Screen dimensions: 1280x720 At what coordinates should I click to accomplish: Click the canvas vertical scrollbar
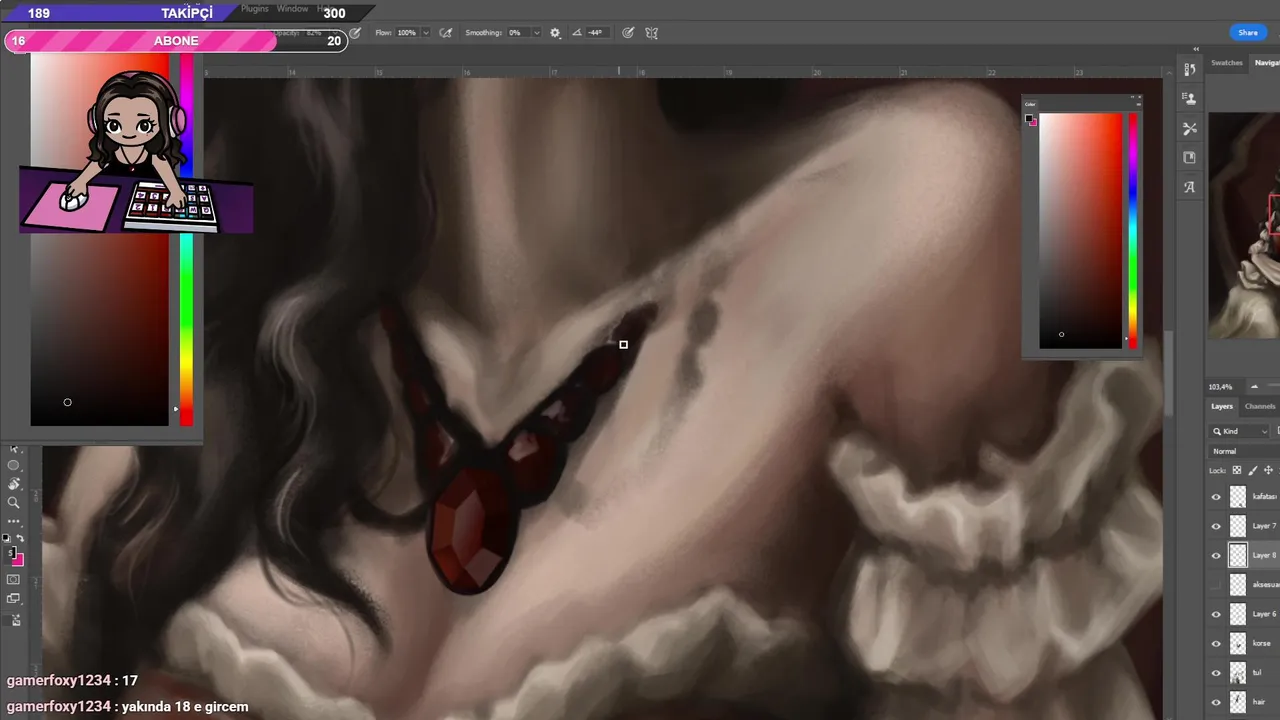tap(1167, 375)
